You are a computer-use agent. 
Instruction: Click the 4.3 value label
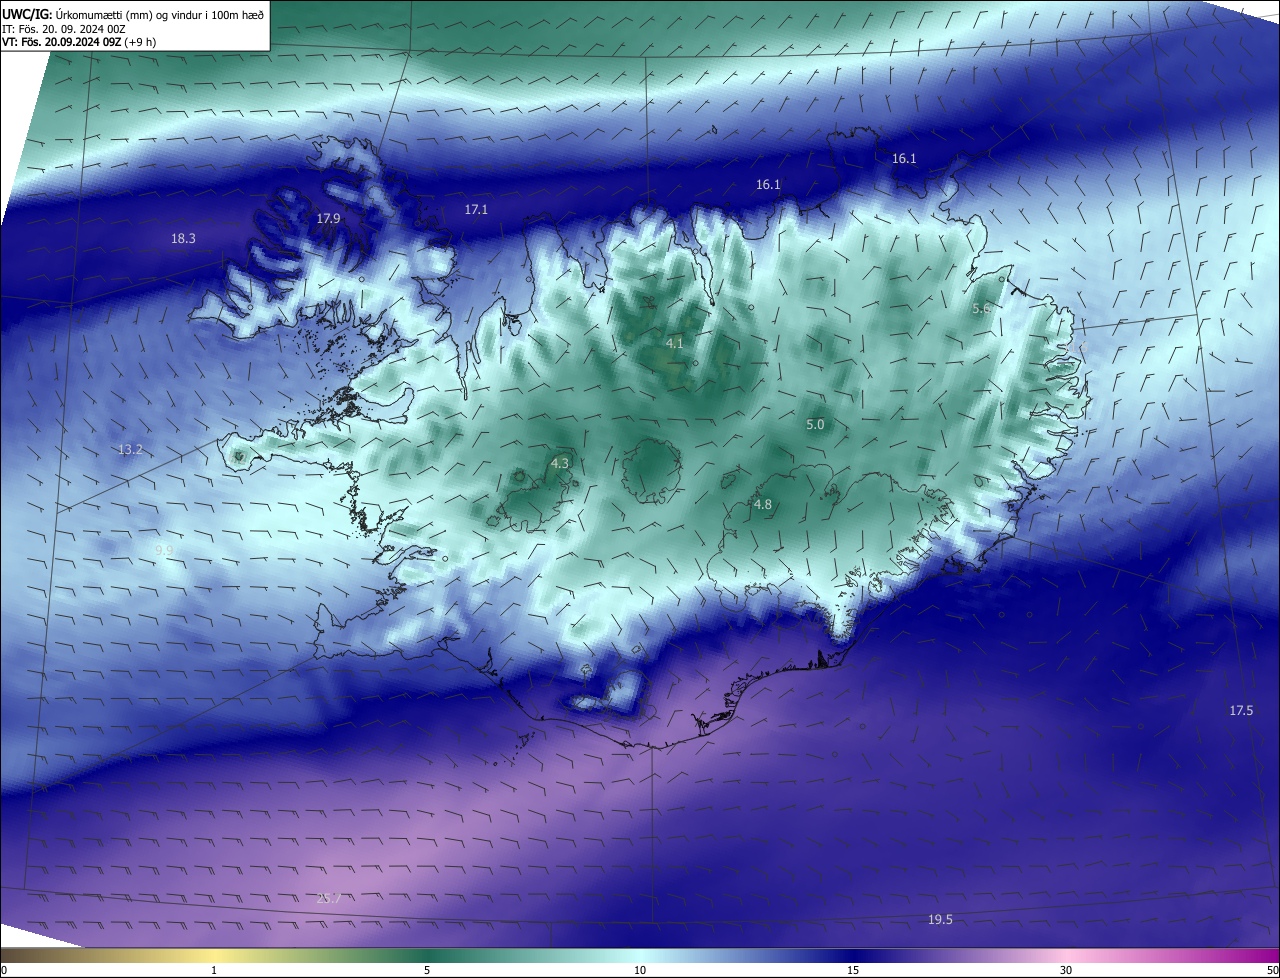[560, 463]
